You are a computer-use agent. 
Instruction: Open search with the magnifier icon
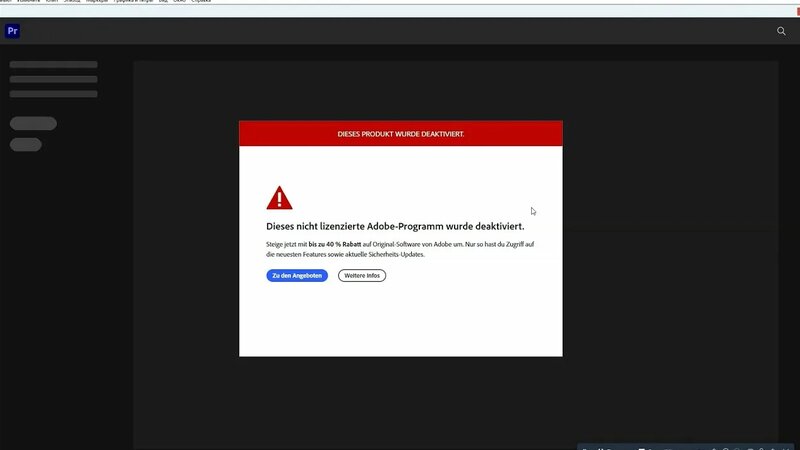(x=781, y=31)
